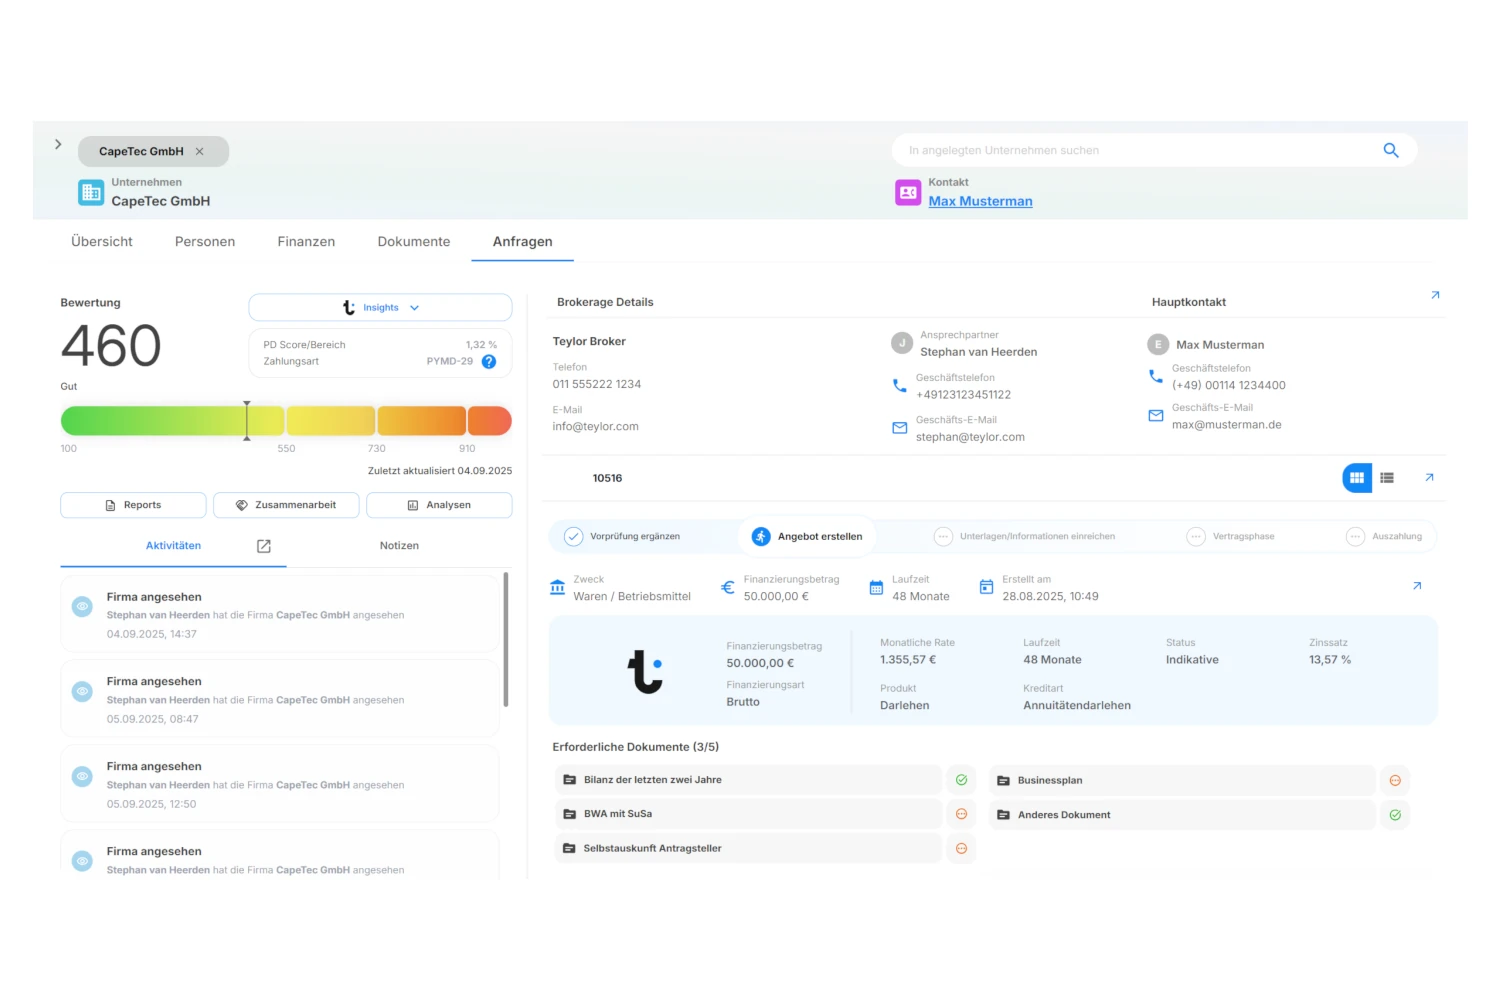Click status icon for Businessplan document
Image resolution: width=1500 pixels, height=1000 pixels.
click(x=1395, y=781)
